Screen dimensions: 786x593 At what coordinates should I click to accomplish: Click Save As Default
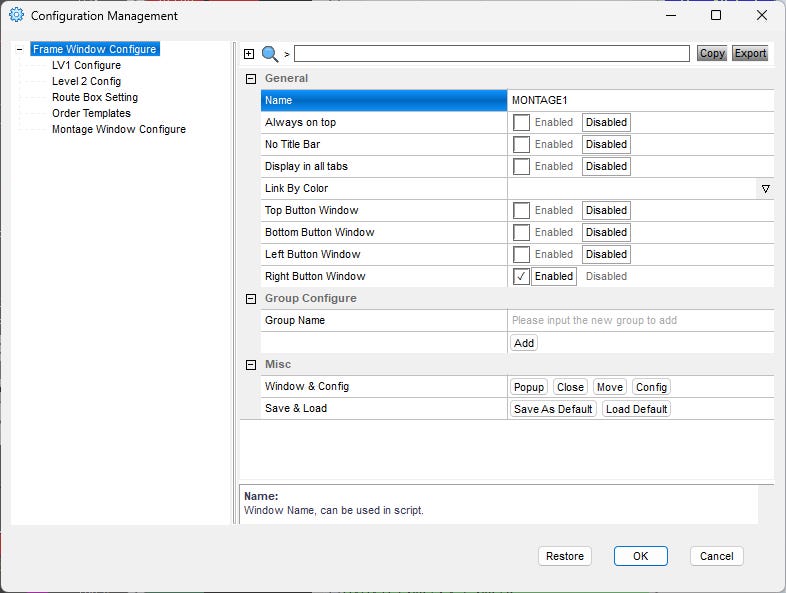click(x=553, y=409)
